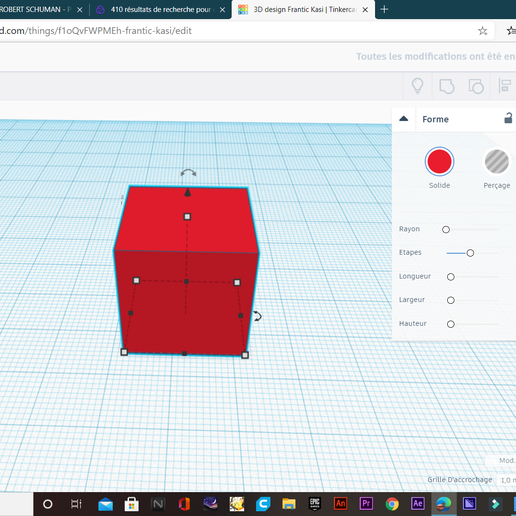The height and width of the screenshot is (516, 516).
Task: Open File Explorer from taskbar
Action: pos(289,504)
